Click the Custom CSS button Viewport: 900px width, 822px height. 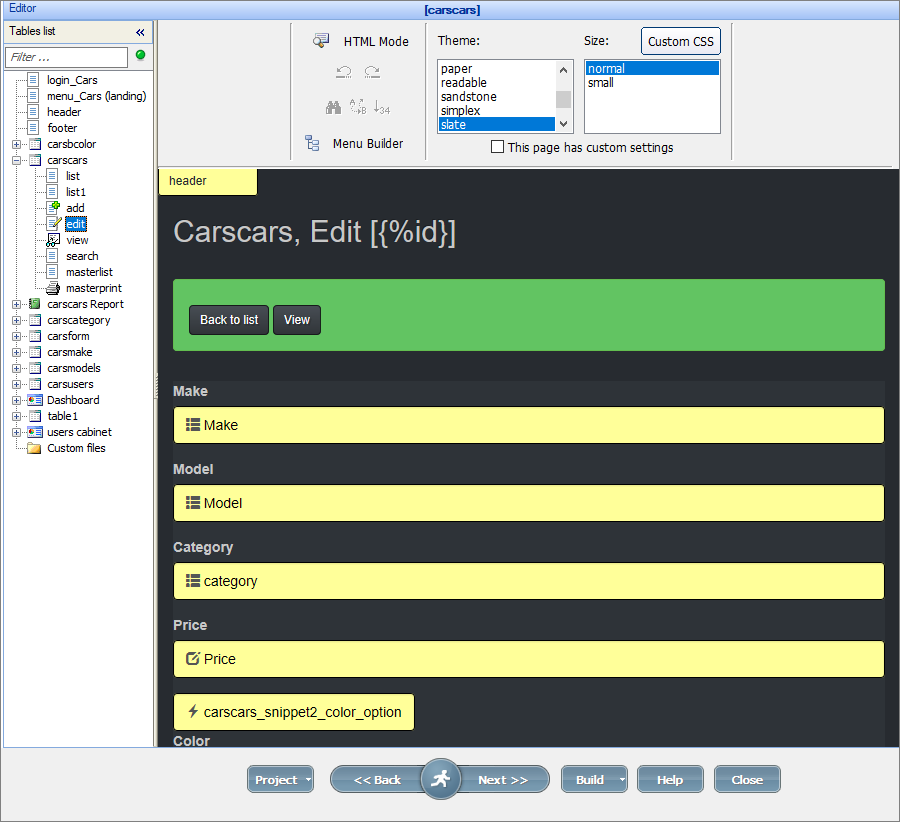[680, 41]
